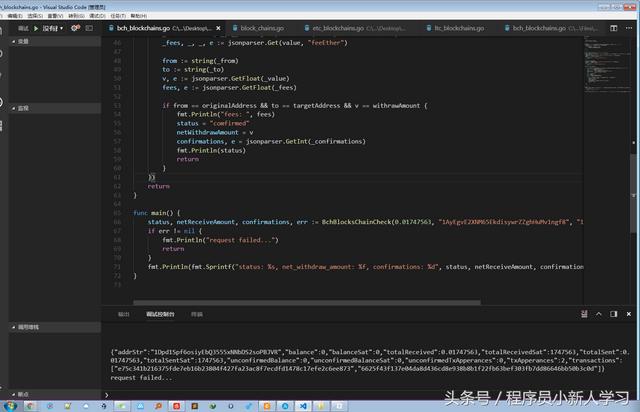Screen dimensions: 640x412
Task: Click the 'func main()' declaration line
Action: pos(157,213)
